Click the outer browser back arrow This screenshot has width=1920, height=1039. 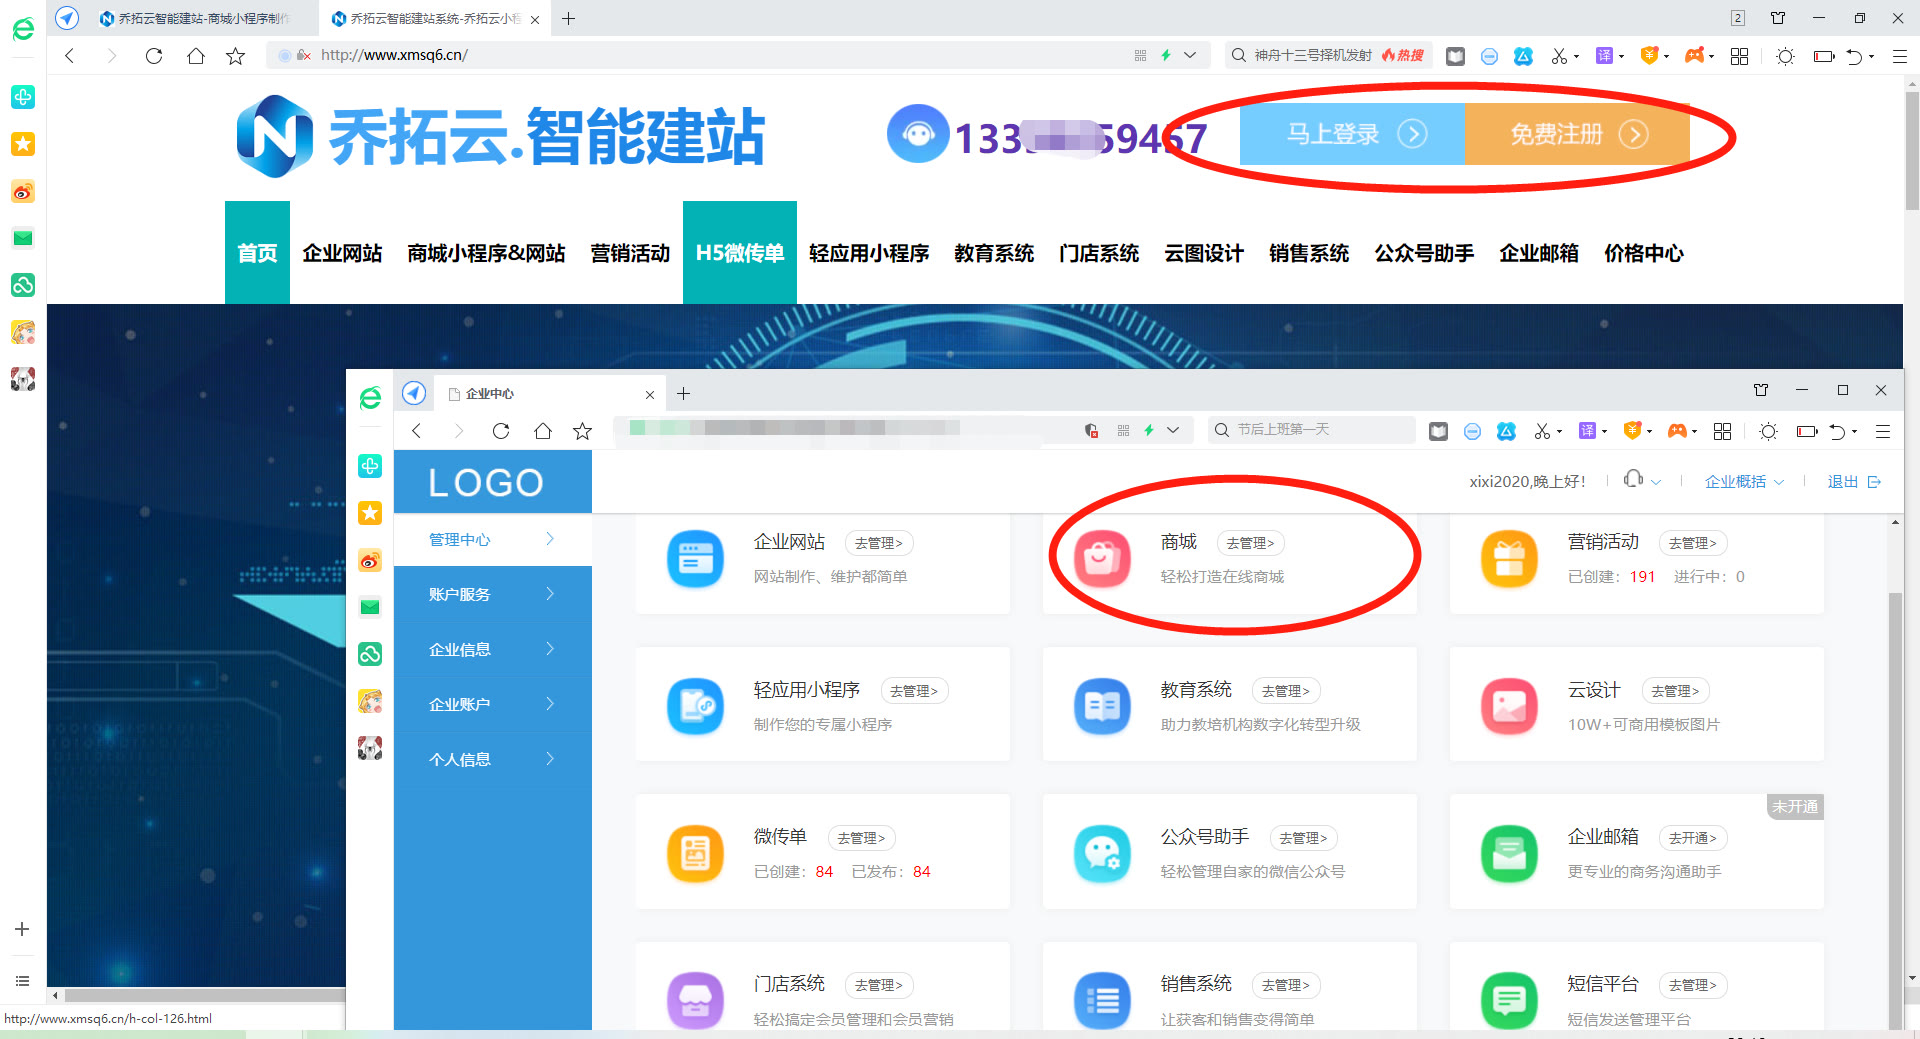point(69,56)
